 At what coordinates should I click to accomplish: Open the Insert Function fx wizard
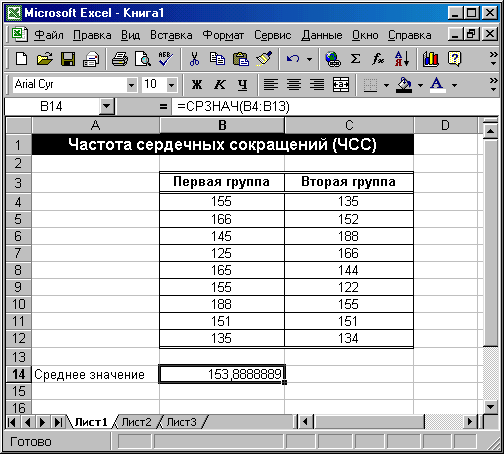click(378, 59)
